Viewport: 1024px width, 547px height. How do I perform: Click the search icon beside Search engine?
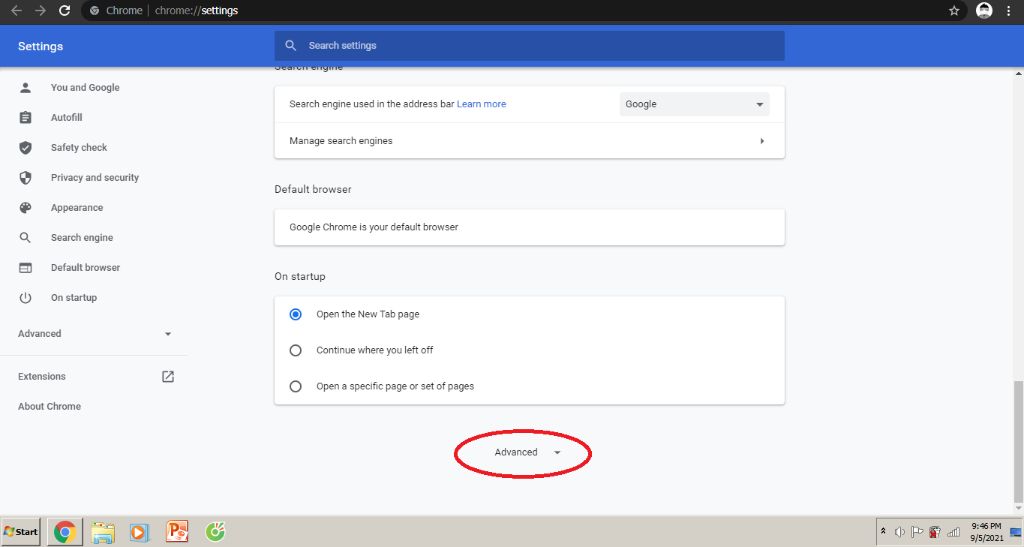click(25, 238)
